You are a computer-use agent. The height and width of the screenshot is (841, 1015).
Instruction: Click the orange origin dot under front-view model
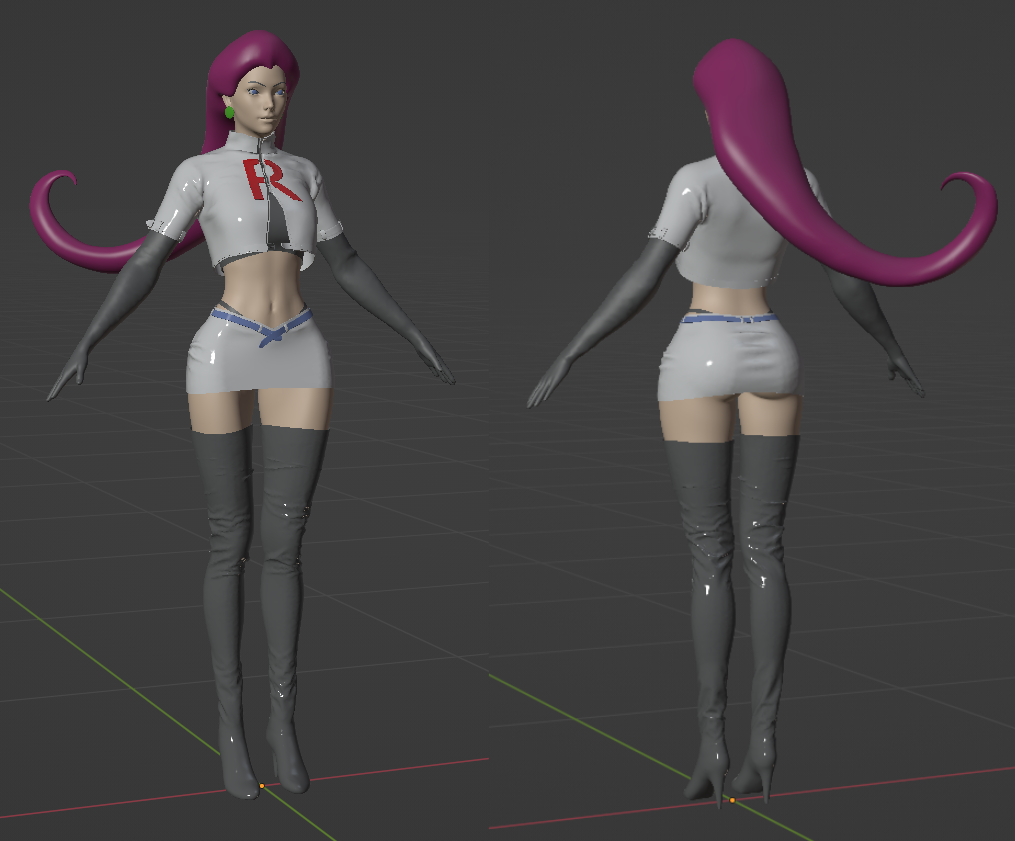point(262,786)
